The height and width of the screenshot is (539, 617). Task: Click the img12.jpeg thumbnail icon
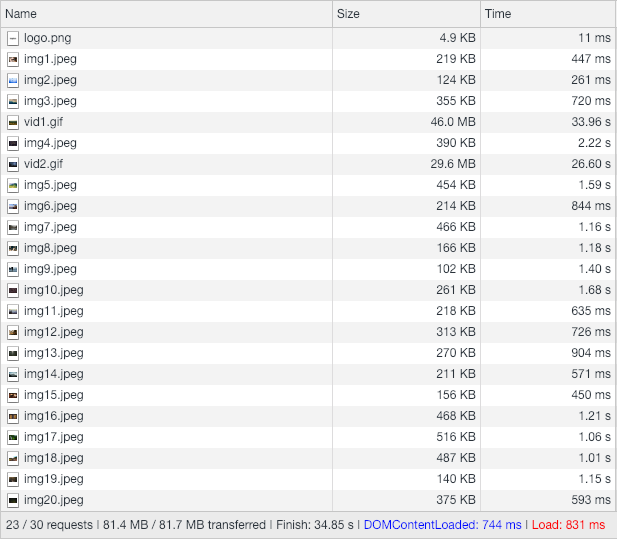tap(13, 332)
